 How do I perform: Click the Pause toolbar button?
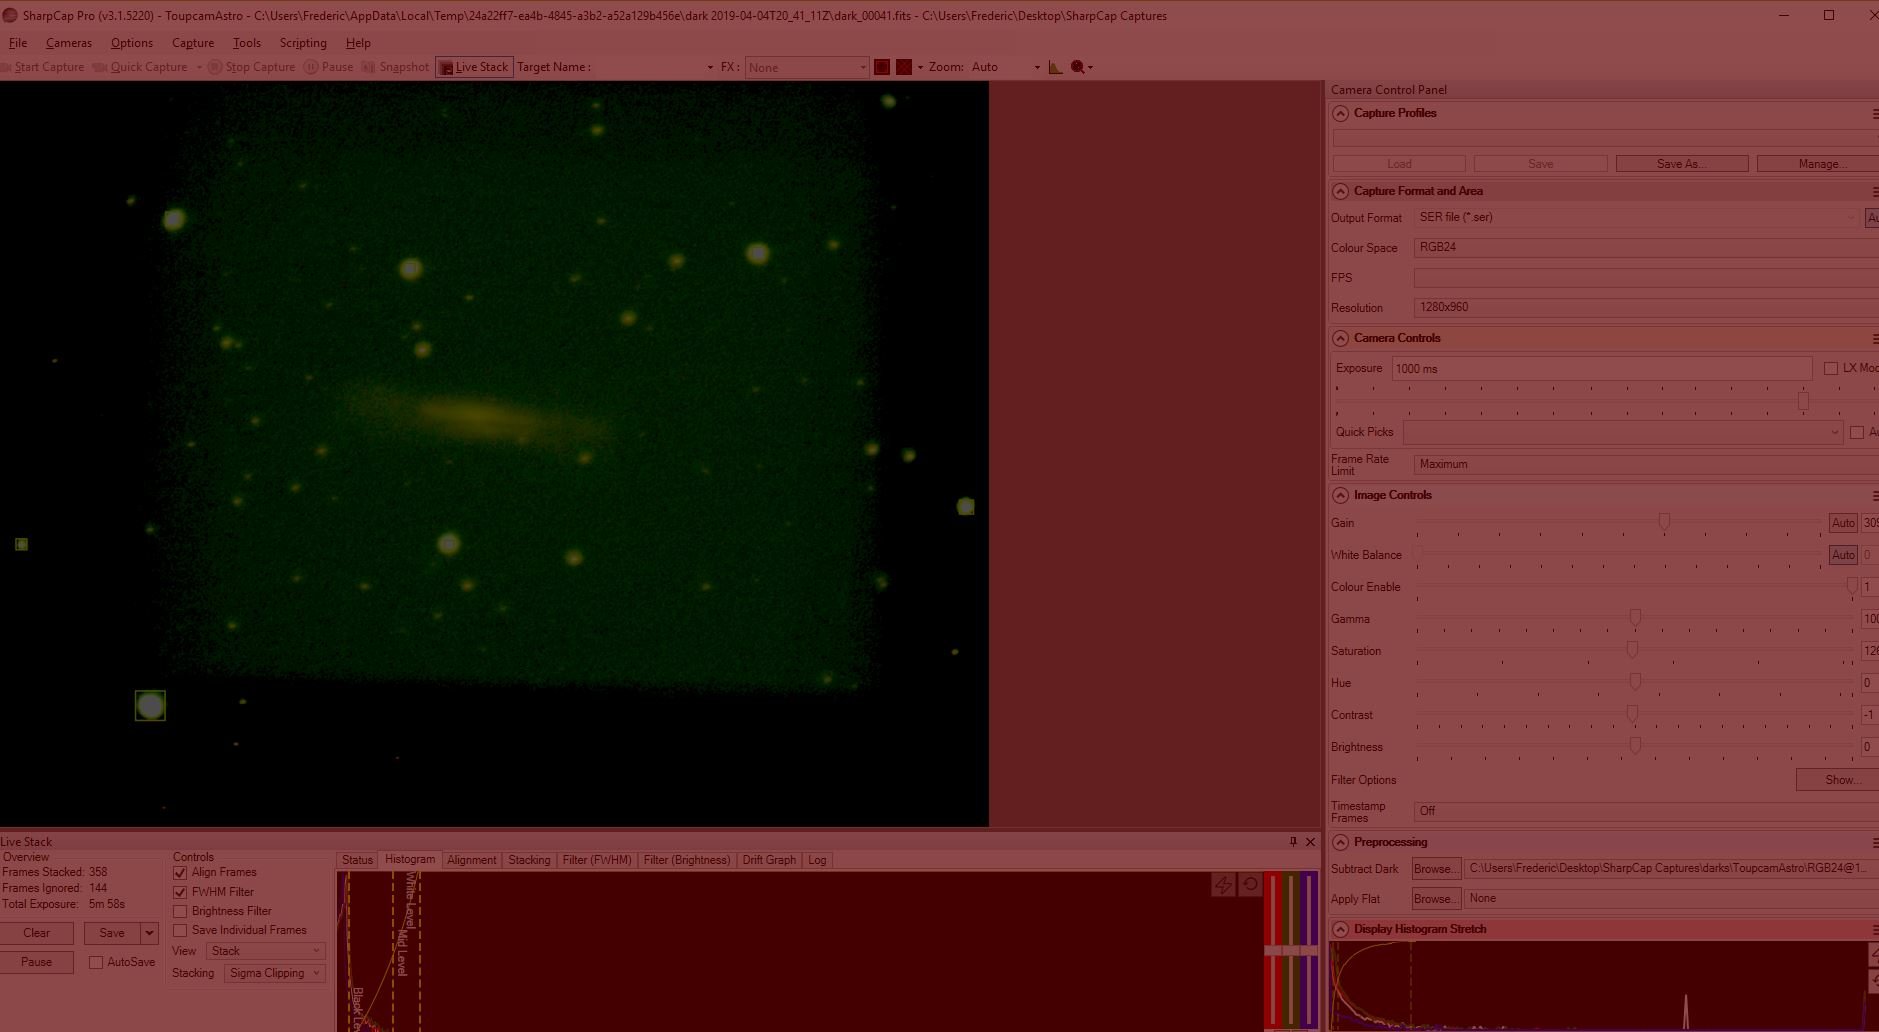click(329, 67)
